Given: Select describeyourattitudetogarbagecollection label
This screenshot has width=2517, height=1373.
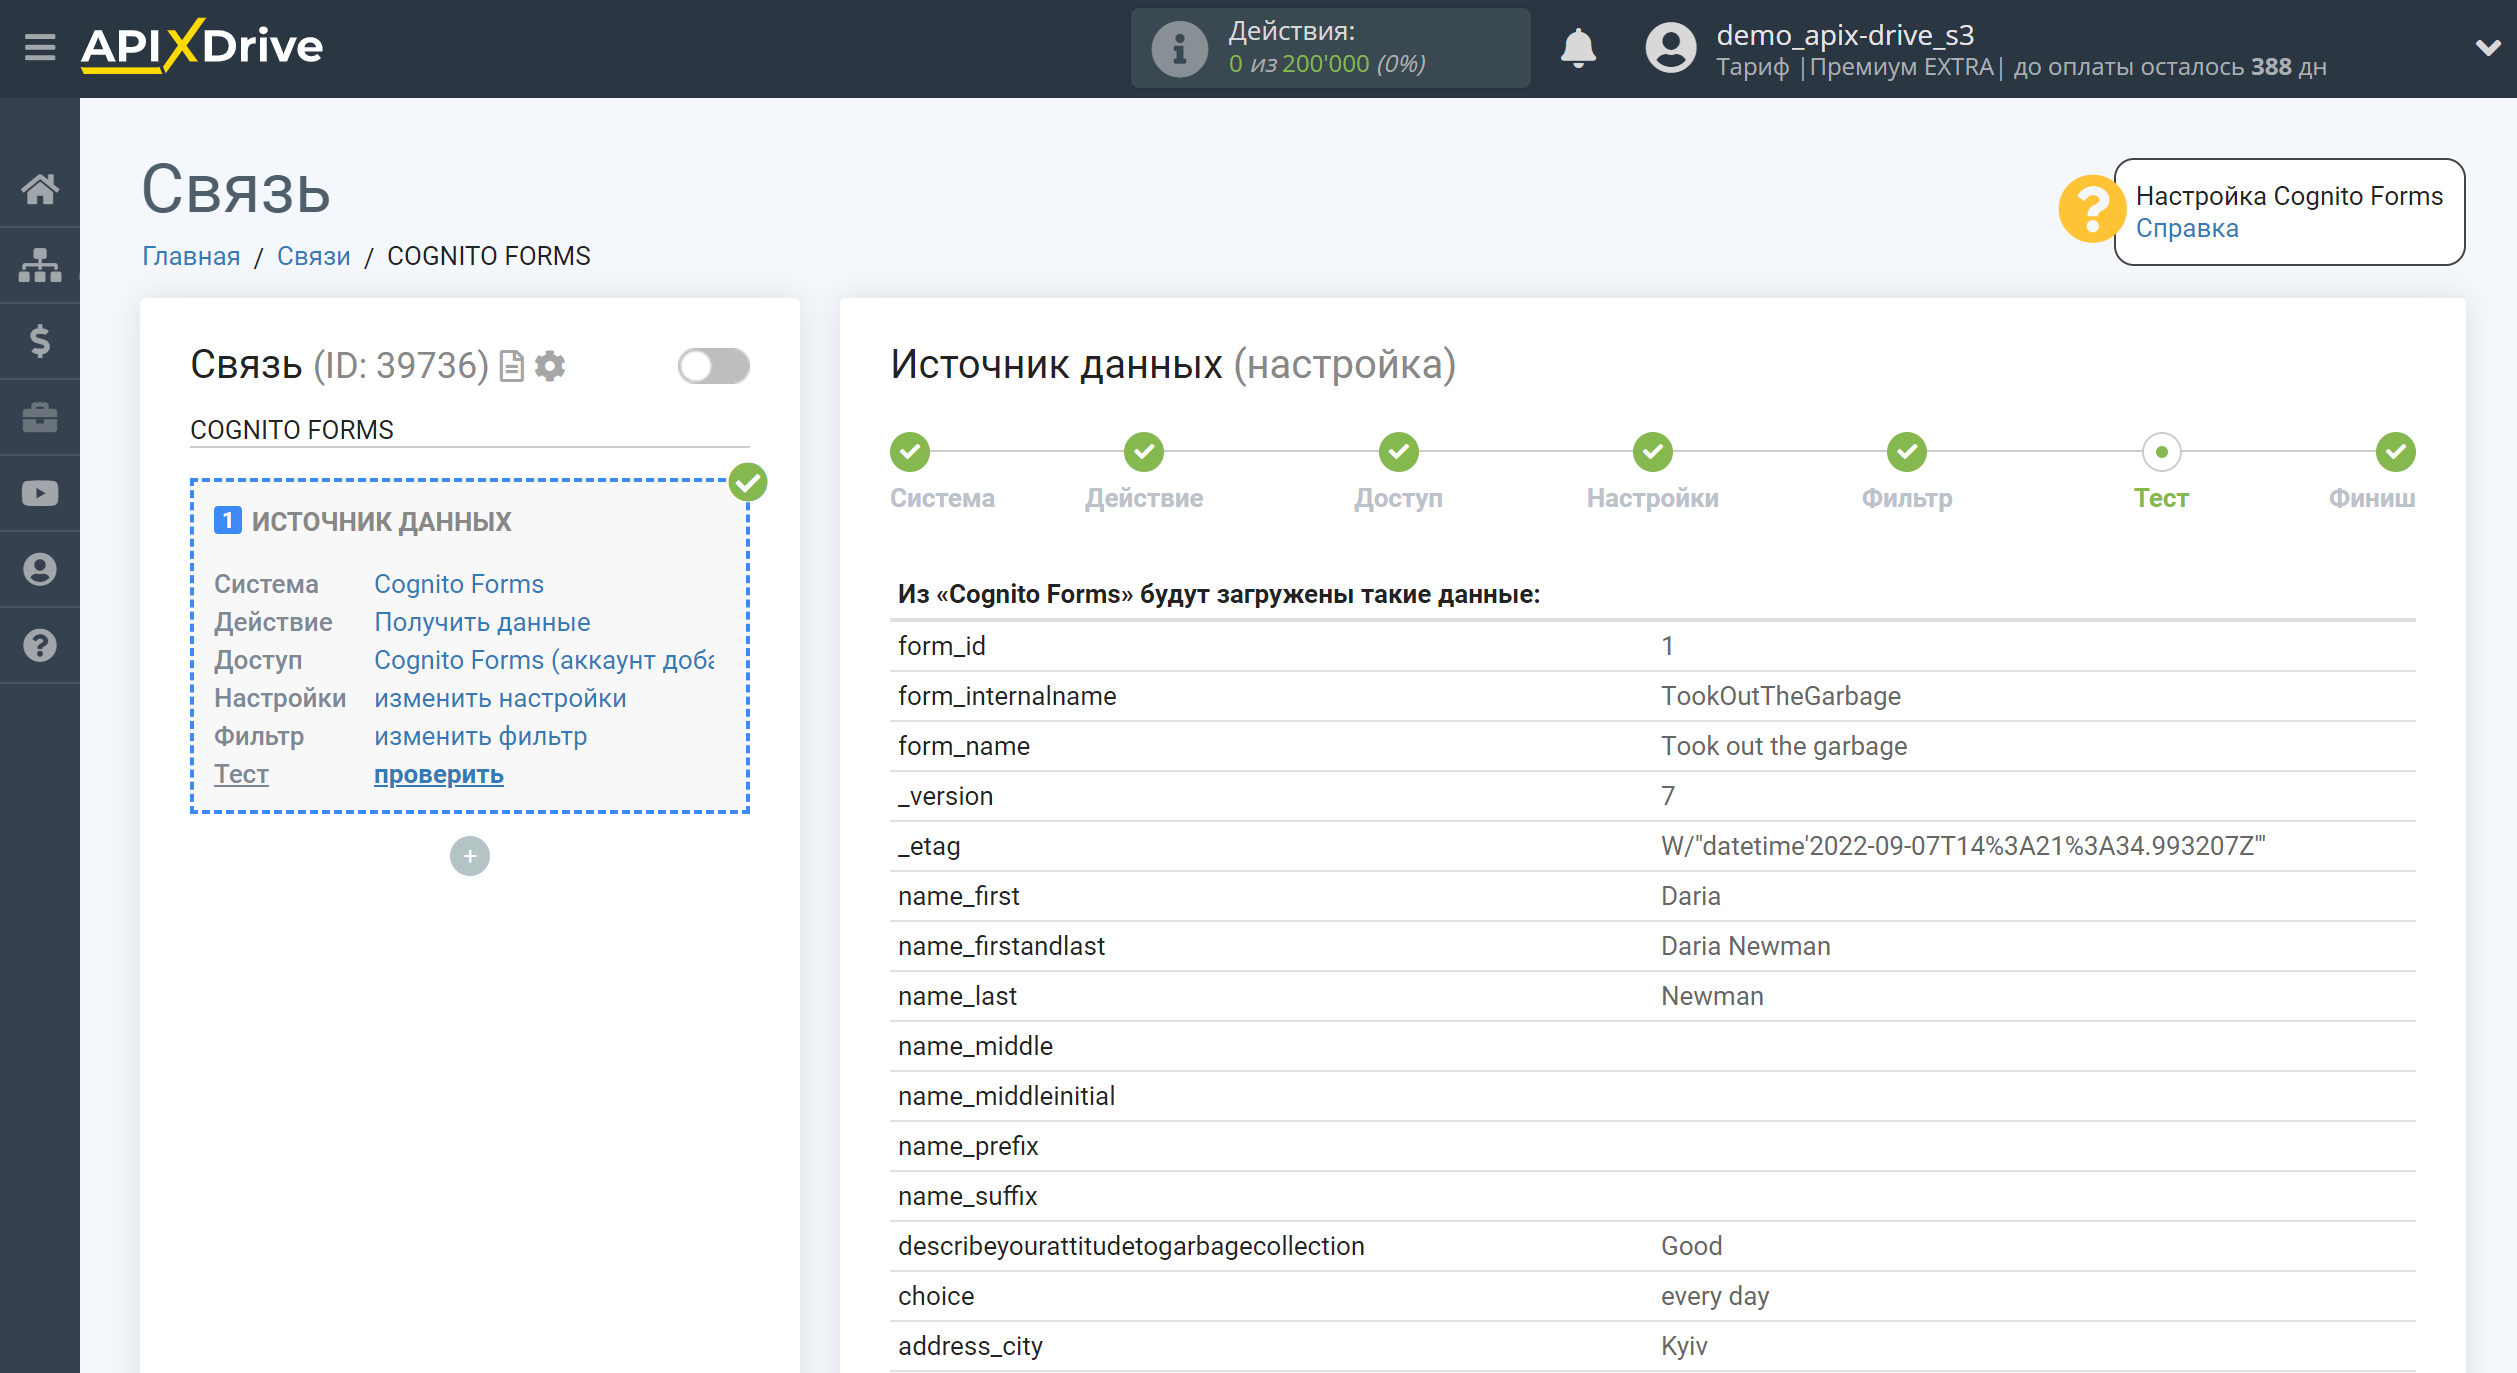Looking at the screenshot, I should pyautogui.click(x=1131, y=1246).
